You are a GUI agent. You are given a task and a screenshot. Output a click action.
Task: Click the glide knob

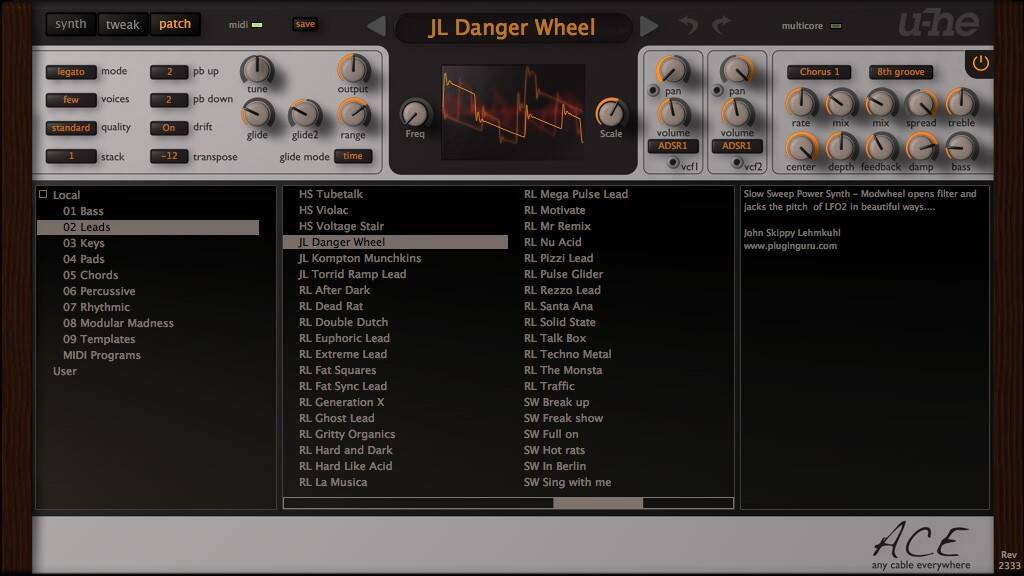click(x=257, y=114)
